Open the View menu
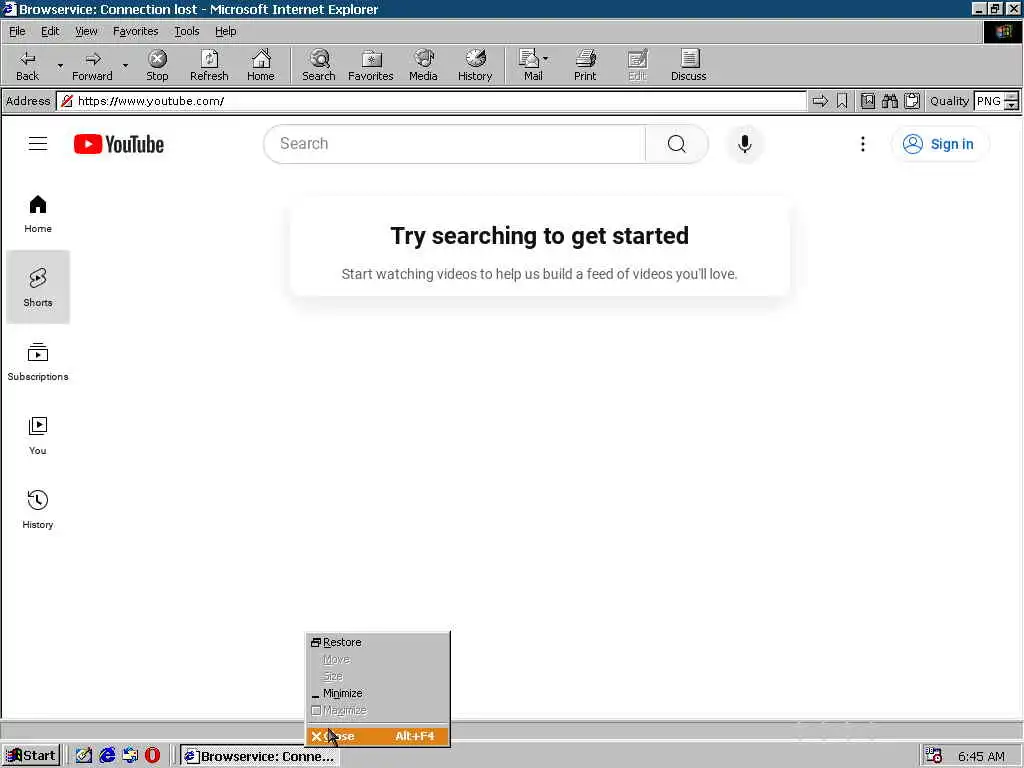The height and width of the screenshot is (768, 1024). [x=86, y=31]
